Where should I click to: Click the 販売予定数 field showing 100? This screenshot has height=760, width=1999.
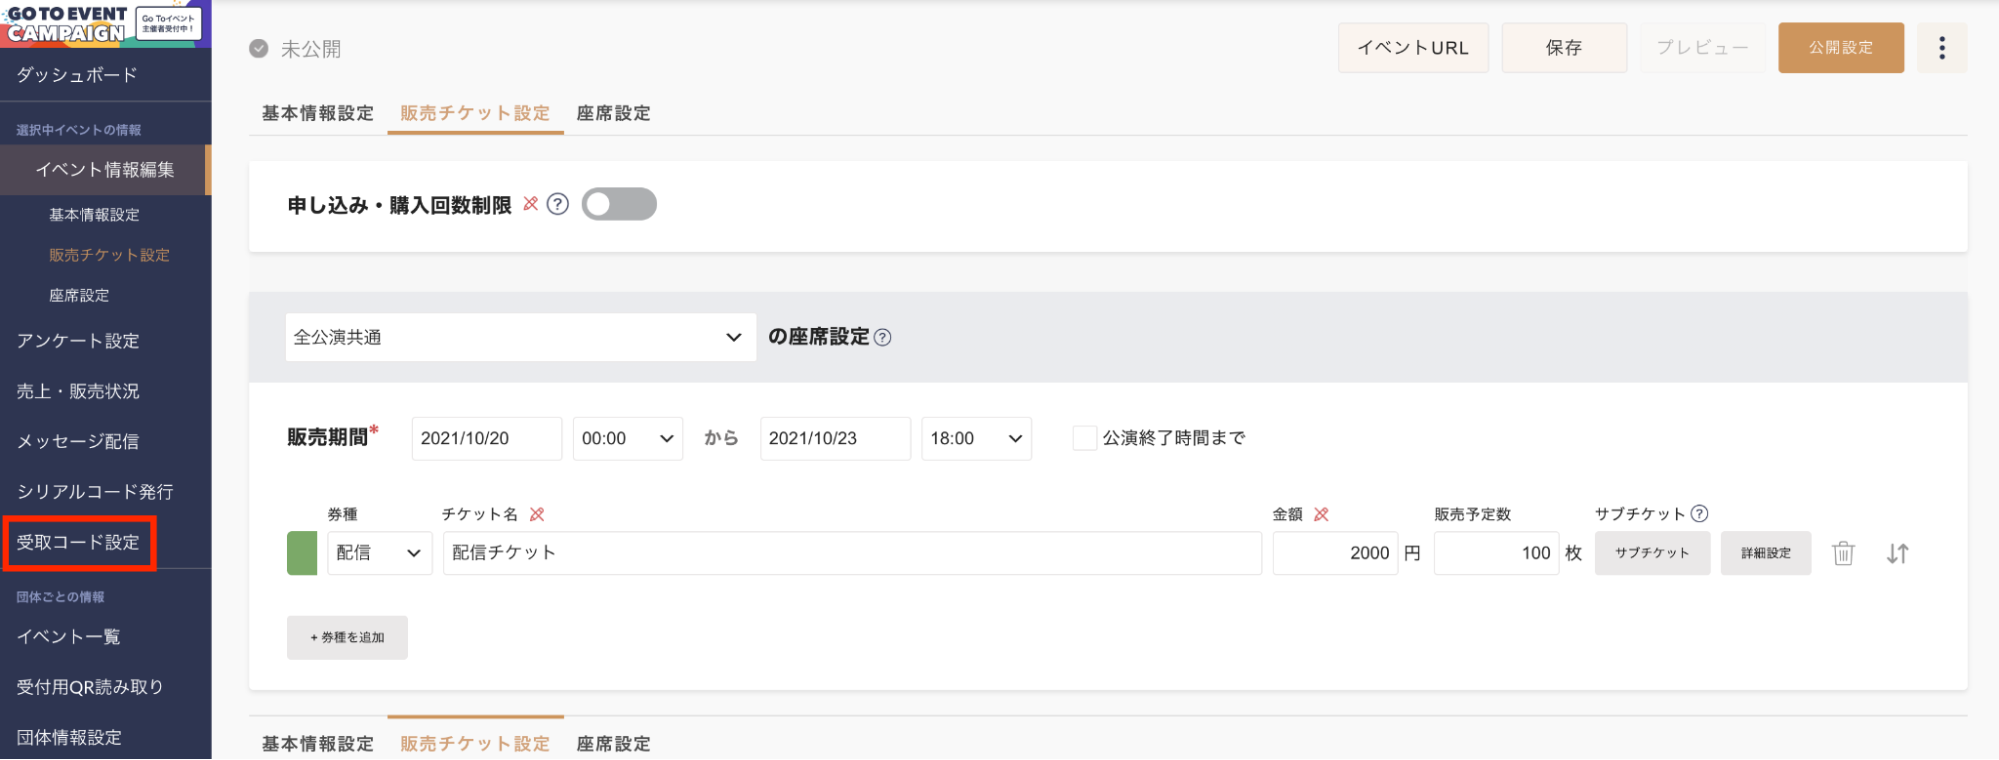point(1496,553)
